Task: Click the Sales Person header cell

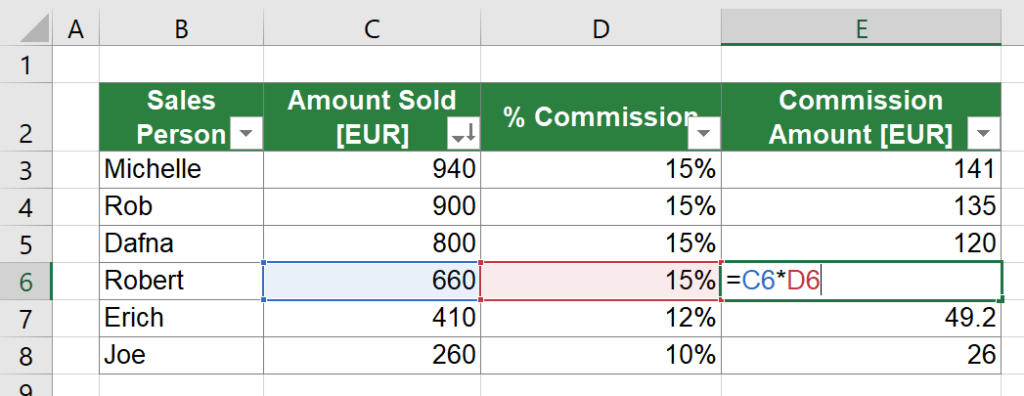Action: pyautogui.click(x=182, y=117)
